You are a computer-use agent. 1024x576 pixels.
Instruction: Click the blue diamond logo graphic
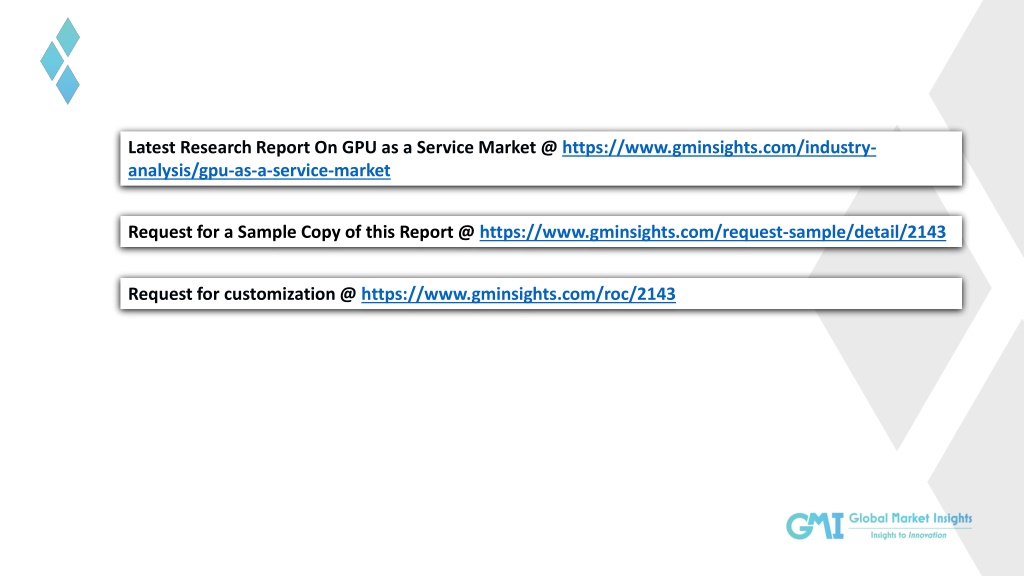(60, 61)
